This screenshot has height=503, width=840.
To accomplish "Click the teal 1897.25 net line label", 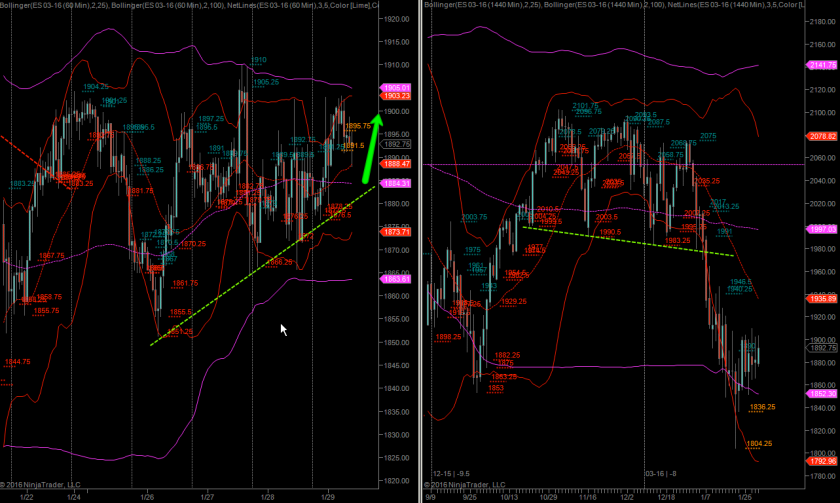I will (211, 119).
